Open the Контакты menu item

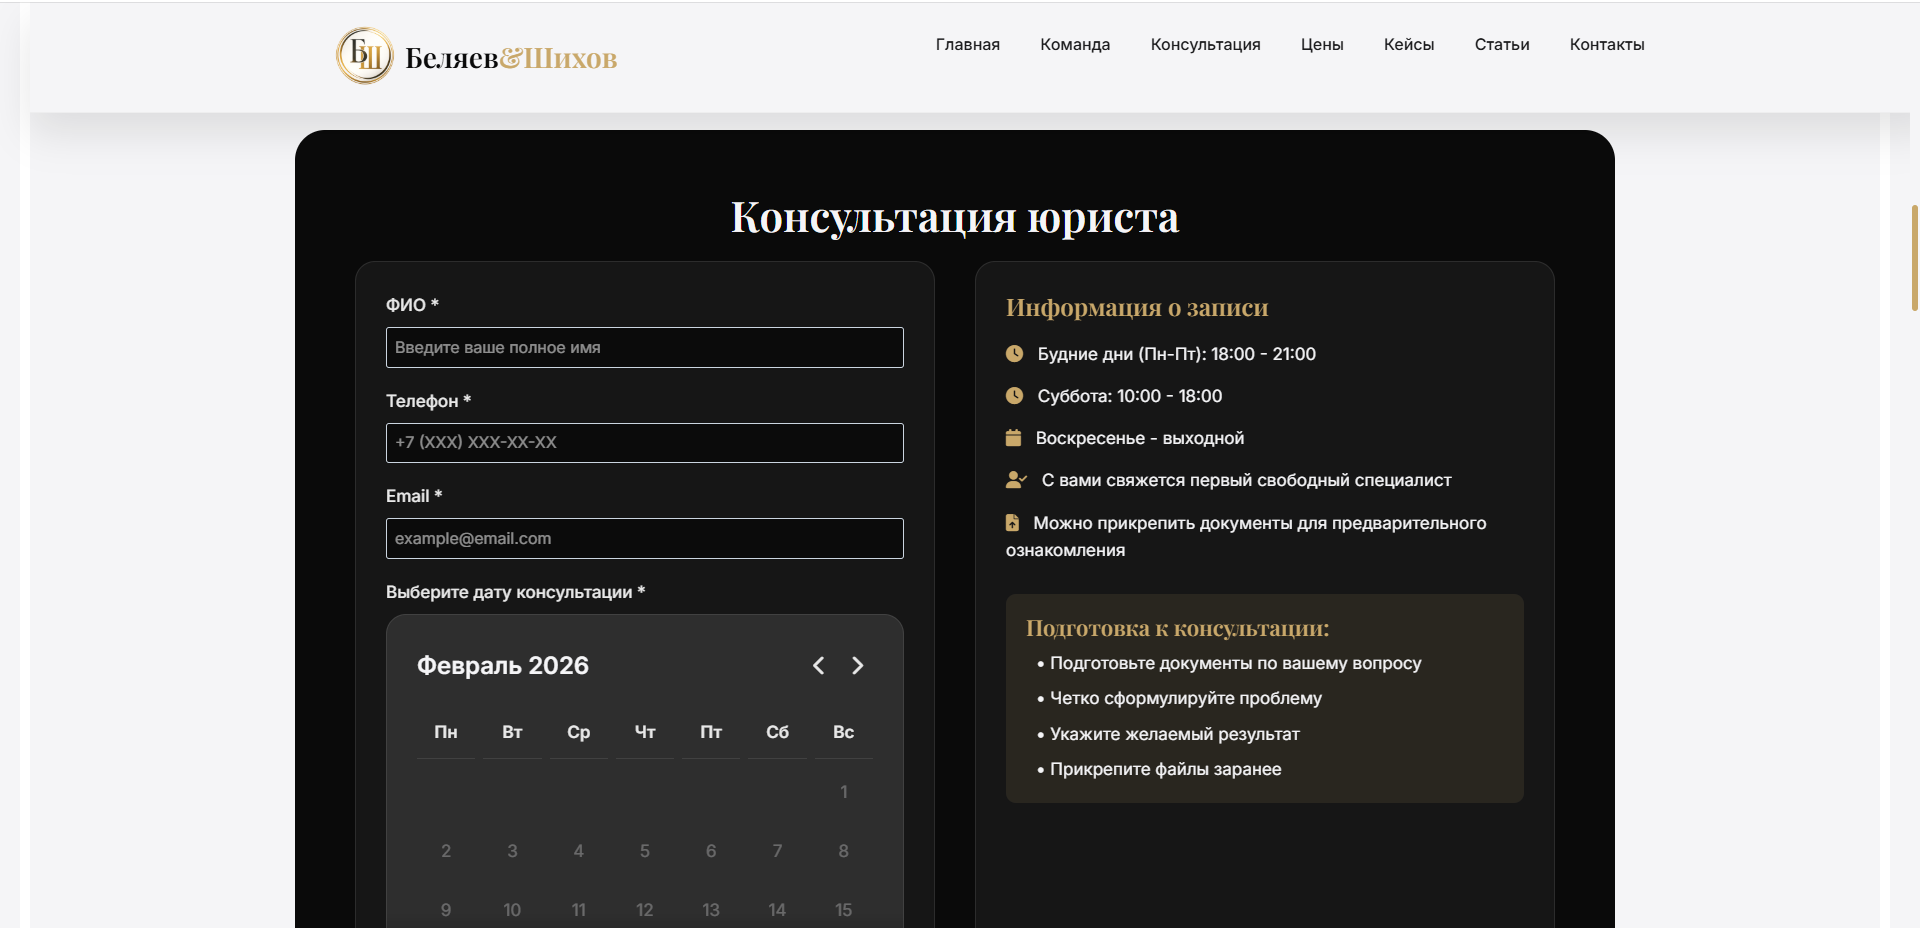1607,45
